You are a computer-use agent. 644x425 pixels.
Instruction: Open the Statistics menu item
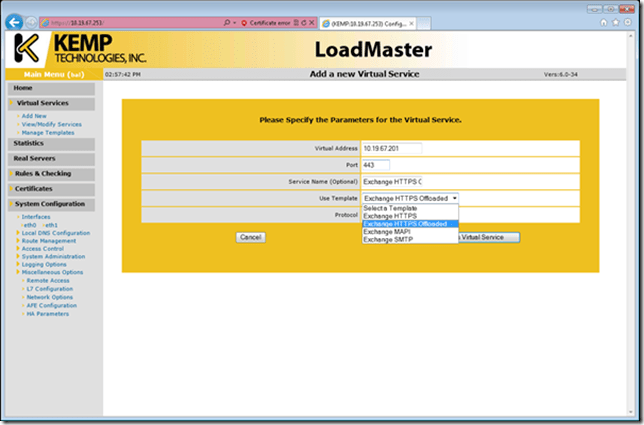[x=28, y=144]
